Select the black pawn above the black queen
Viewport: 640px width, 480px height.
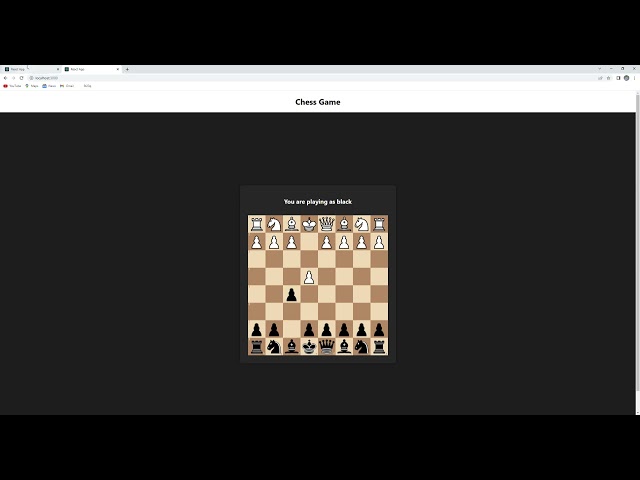327,329
